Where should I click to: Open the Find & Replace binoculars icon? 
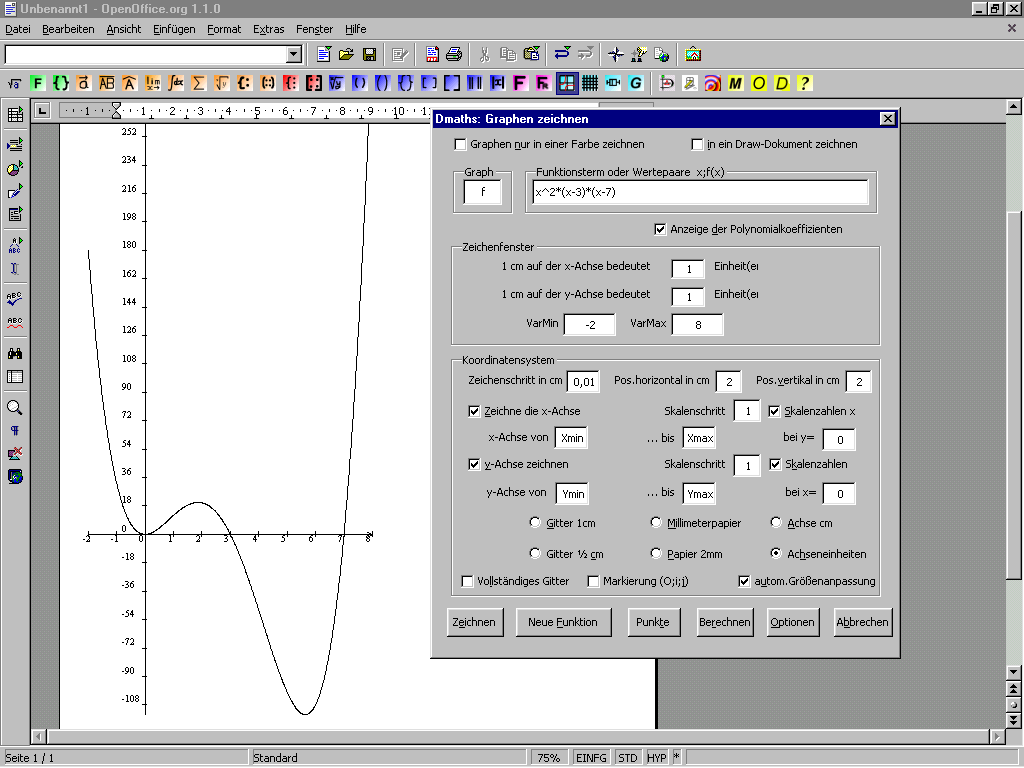(15, 354)
